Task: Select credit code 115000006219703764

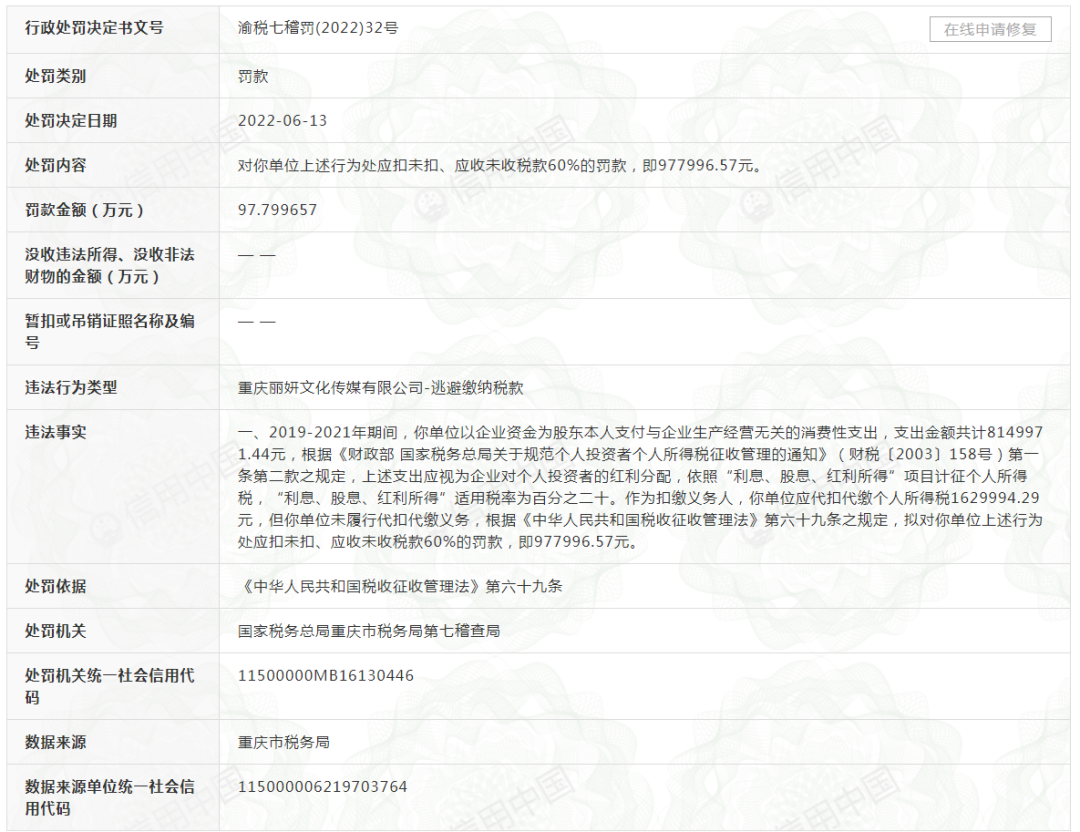Action: coord(322,787)
